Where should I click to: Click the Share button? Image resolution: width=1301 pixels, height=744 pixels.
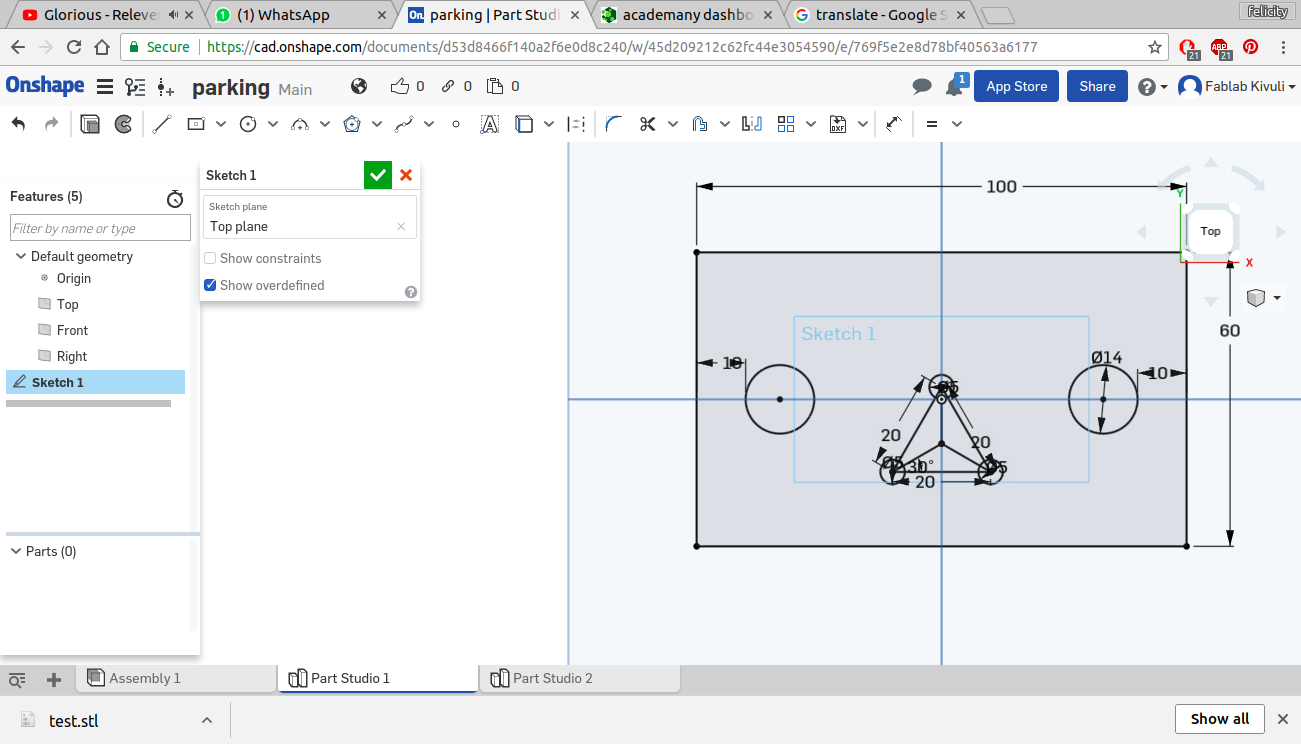click(1097, 87)
